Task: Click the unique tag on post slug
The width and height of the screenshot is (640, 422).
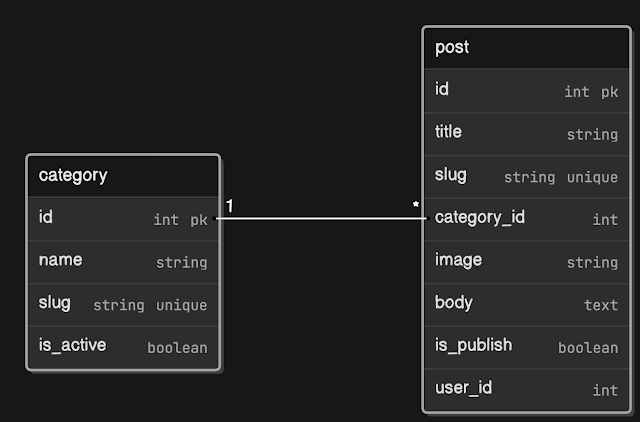Action: [x=592, y=178]
